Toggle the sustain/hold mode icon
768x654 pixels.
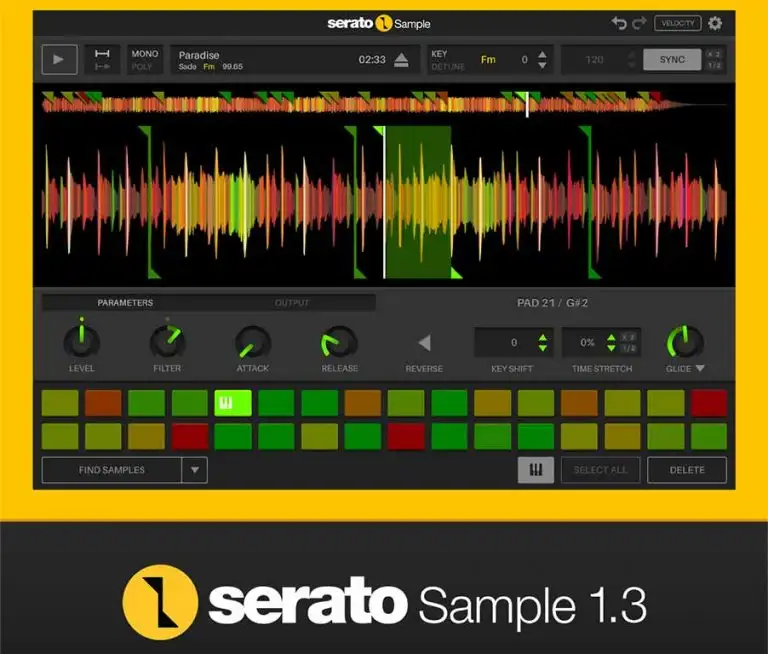[x=102, y=53]
